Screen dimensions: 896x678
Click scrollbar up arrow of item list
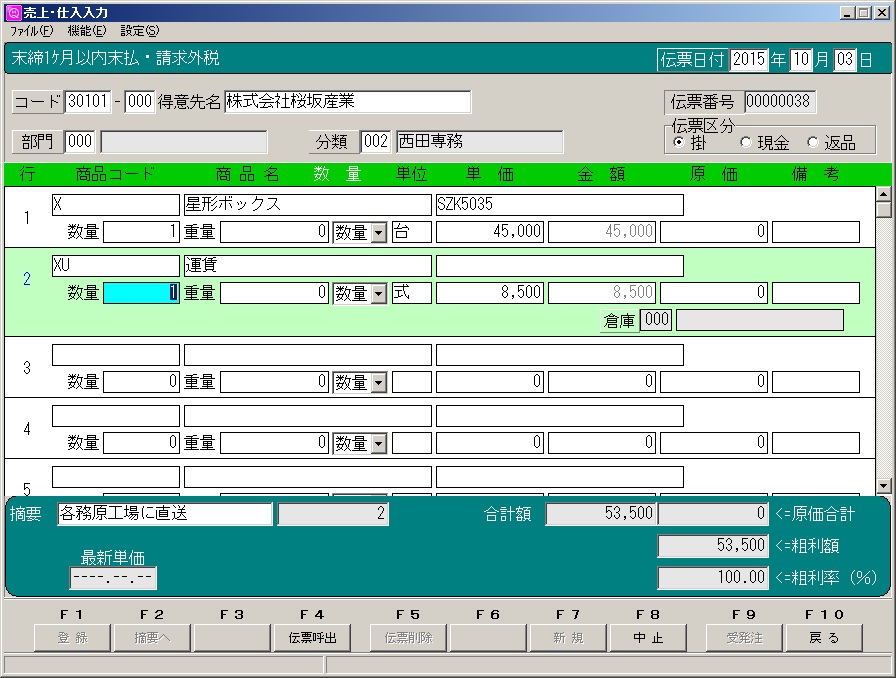(x=884, y=194)
